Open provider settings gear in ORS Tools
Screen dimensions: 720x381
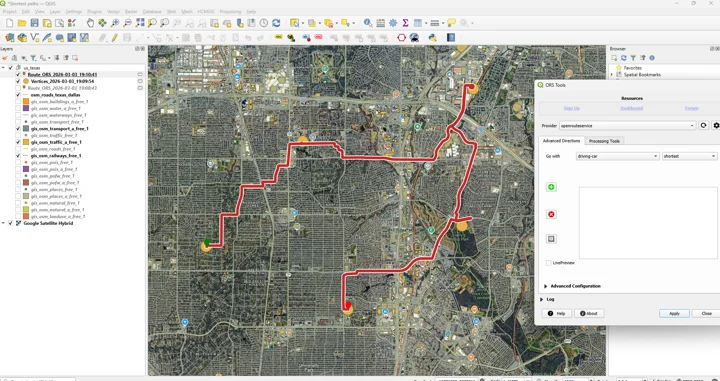tap(716, 125)
